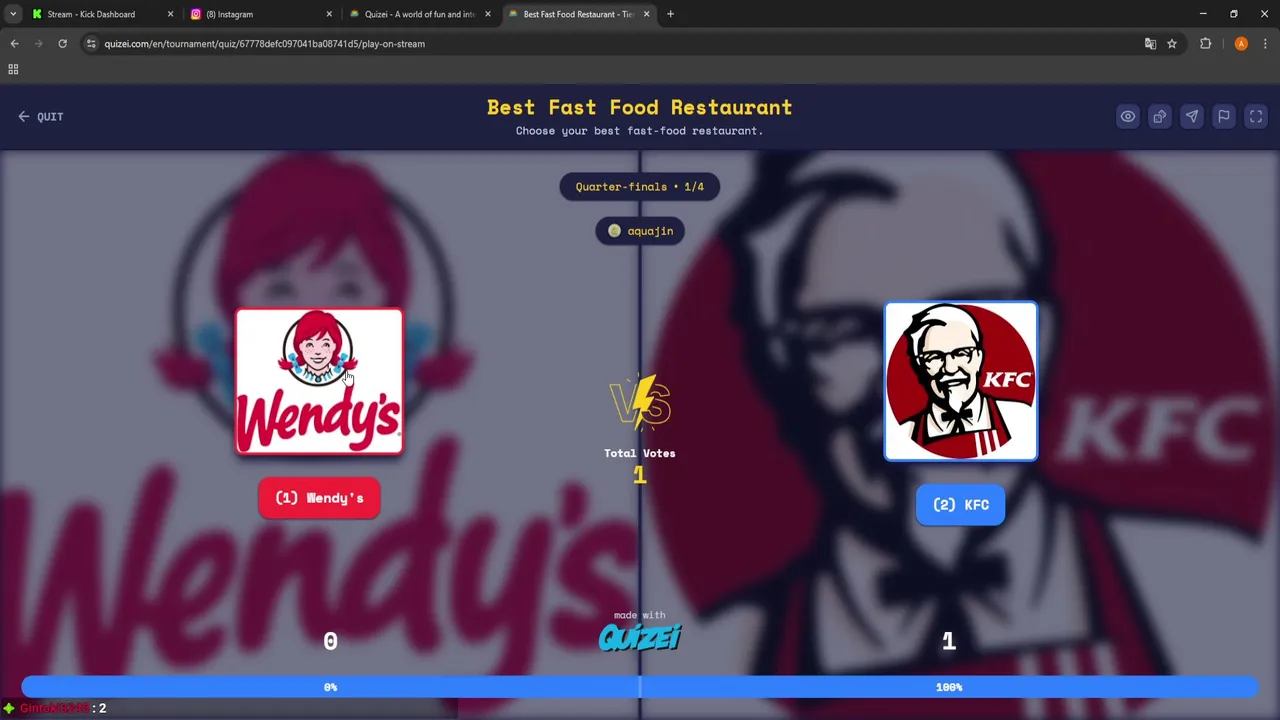Reload the current page
1280x720 pixels.
coord(62,44)
